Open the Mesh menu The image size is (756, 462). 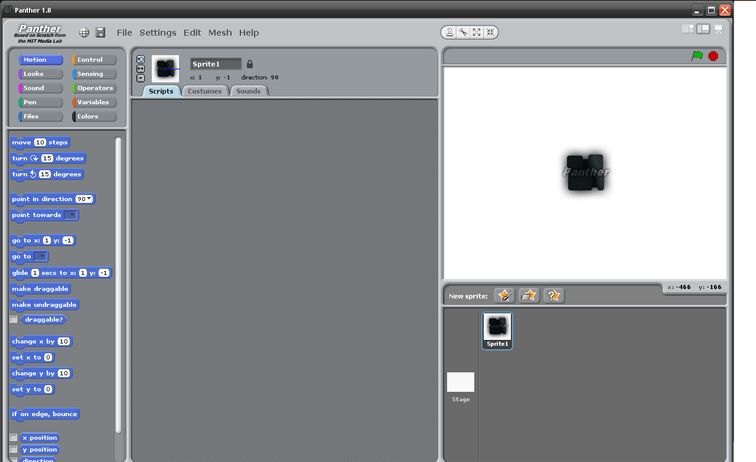coord(220,33)
